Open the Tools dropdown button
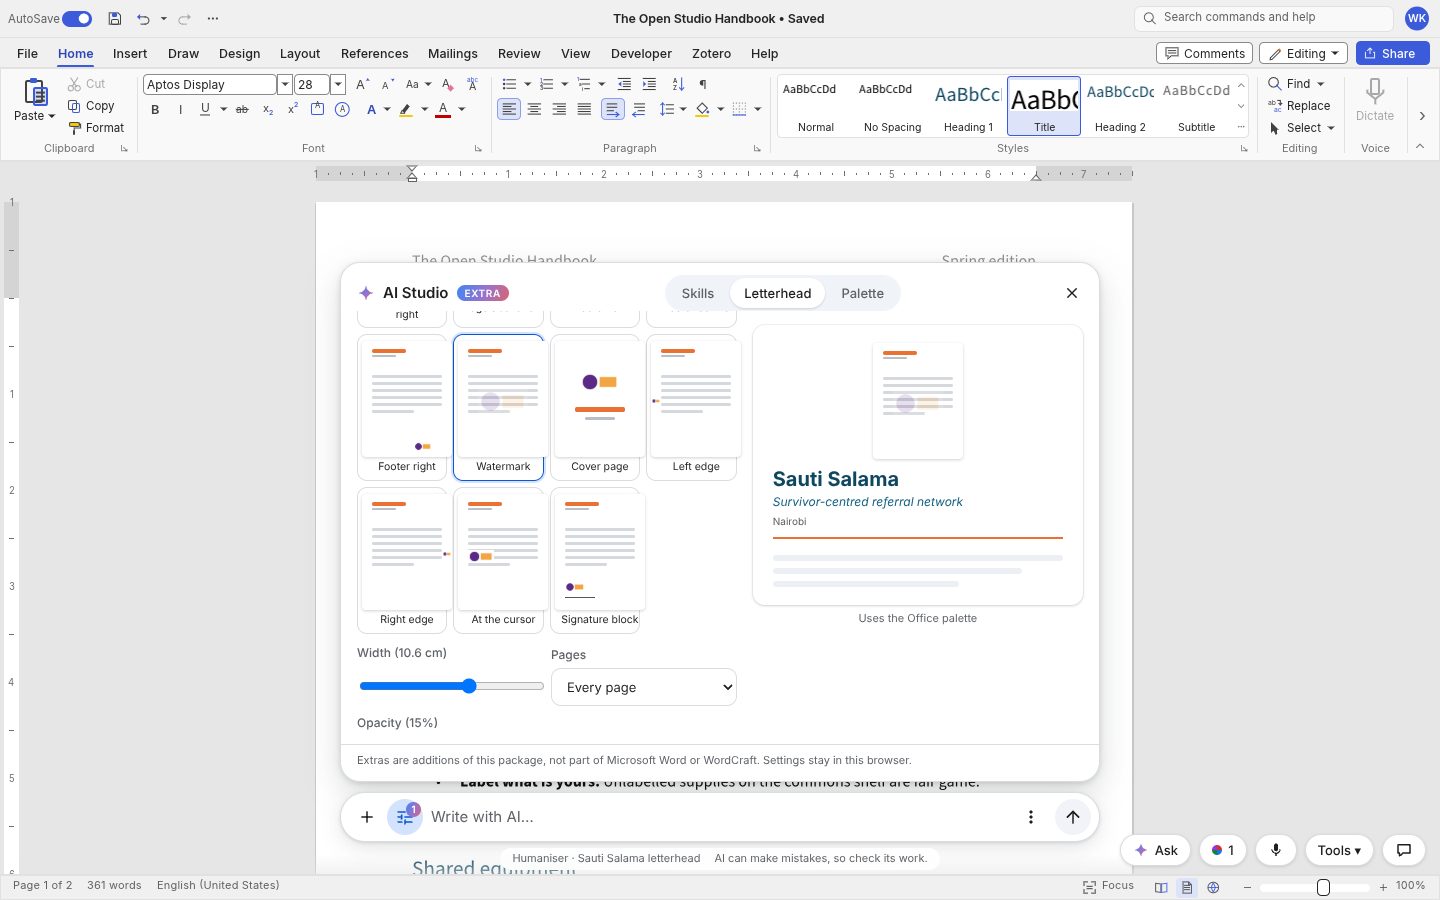The image size is (1440, 900). click(x=1339, y=850)
